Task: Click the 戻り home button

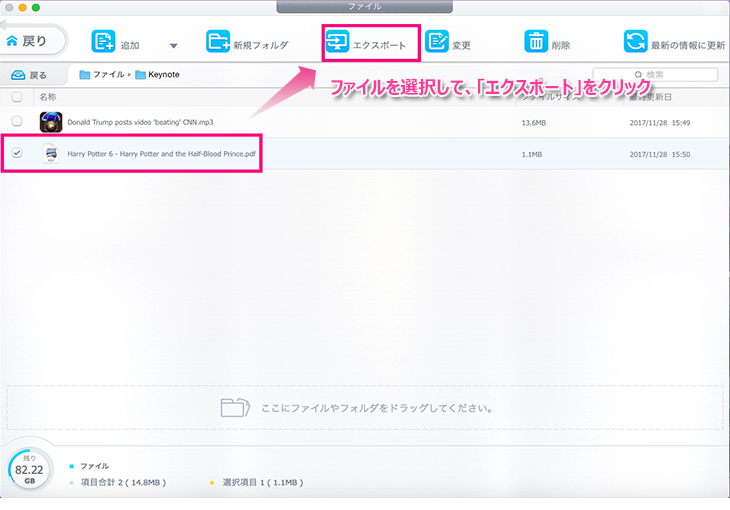Action: [32, 41]
